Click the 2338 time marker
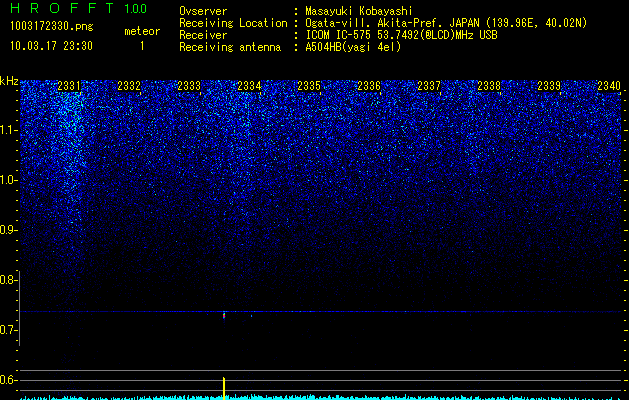Image resolution: width=629 pixels, height=400 pixels. [x=489, y=86]
